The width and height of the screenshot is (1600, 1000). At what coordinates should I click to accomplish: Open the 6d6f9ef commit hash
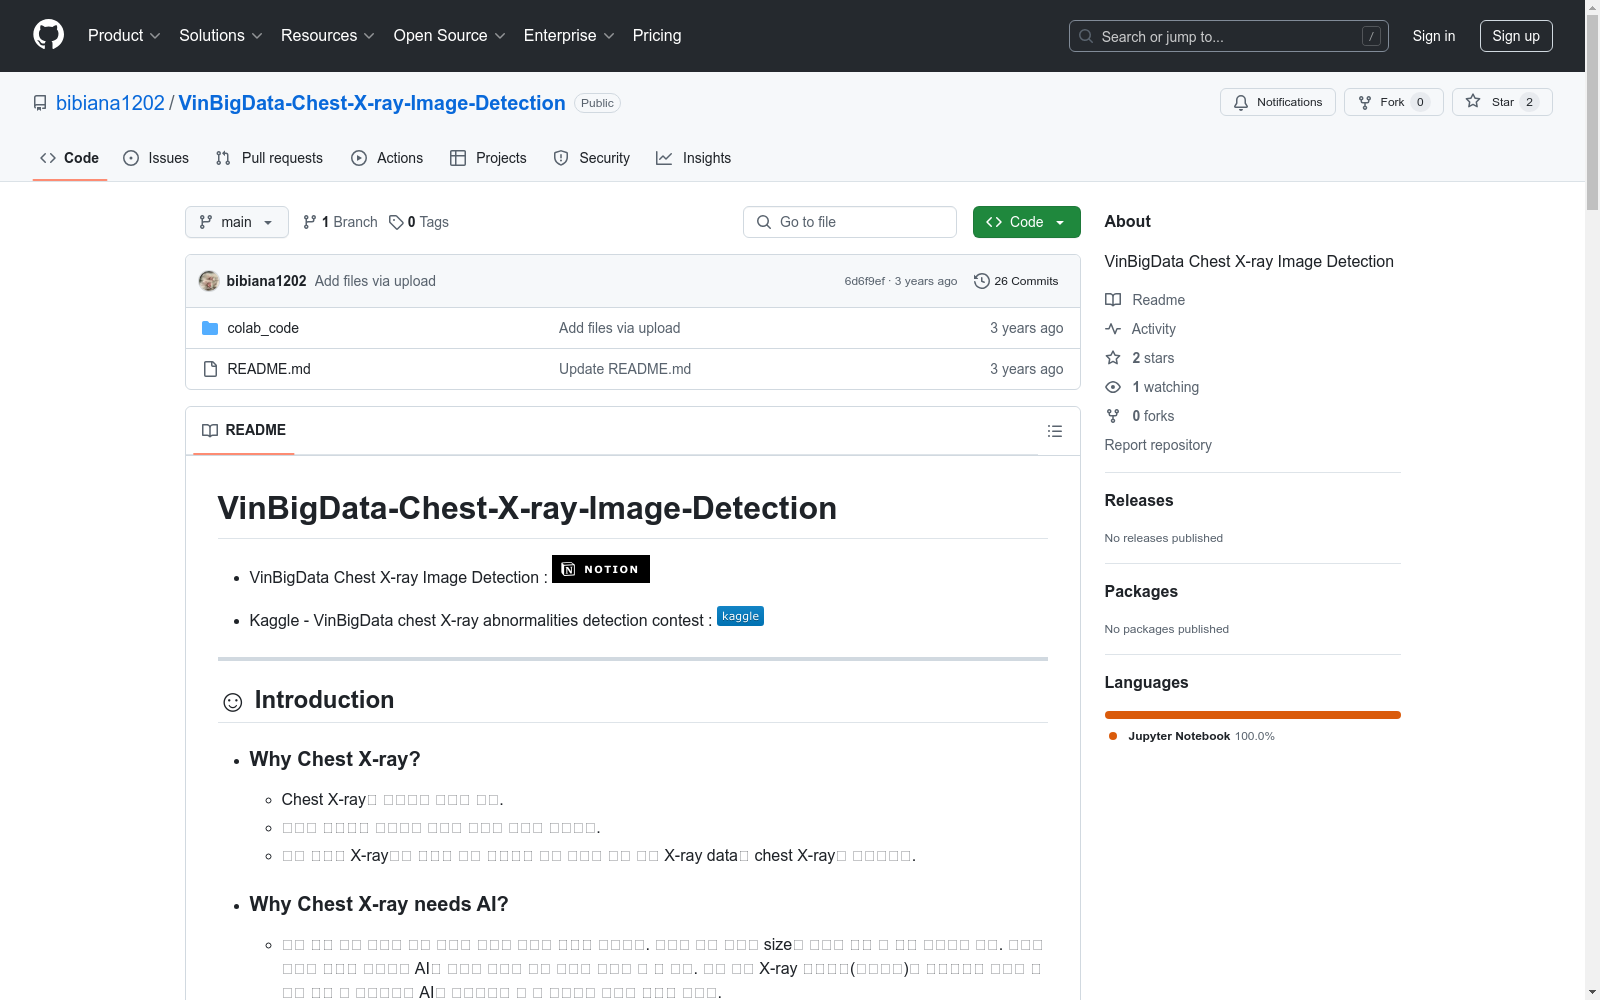(x=865, y=281)
